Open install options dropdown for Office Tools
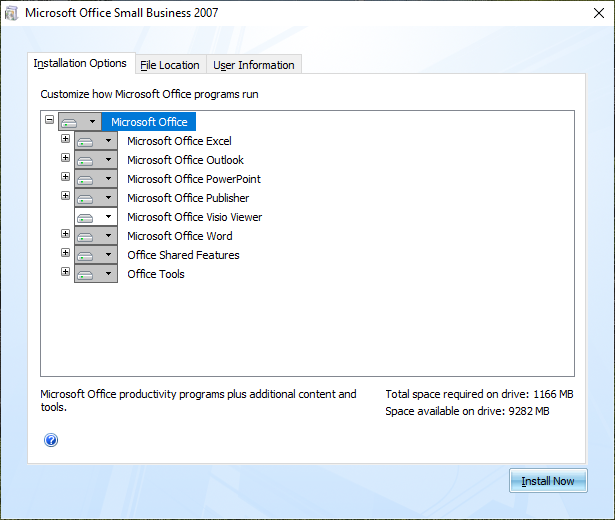The width and height of the screenshot is (615, 520). (x=96, y=274)
